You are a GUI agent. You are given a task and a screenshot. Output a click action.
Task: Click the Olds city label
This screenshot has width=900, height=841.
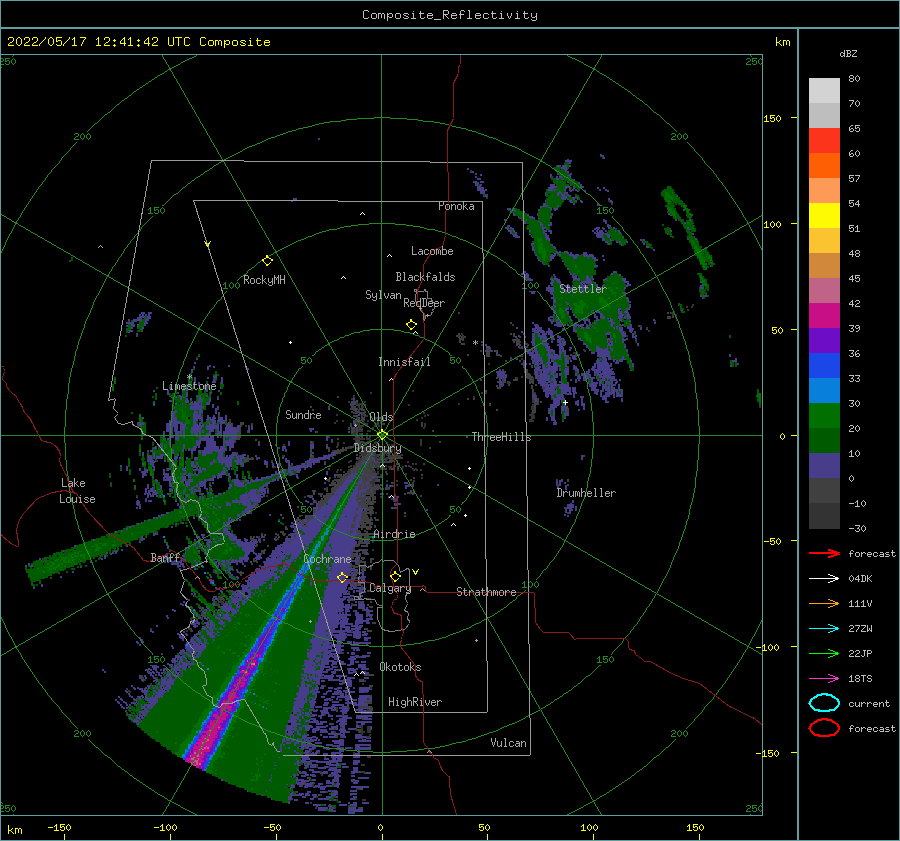coord(381,417)
